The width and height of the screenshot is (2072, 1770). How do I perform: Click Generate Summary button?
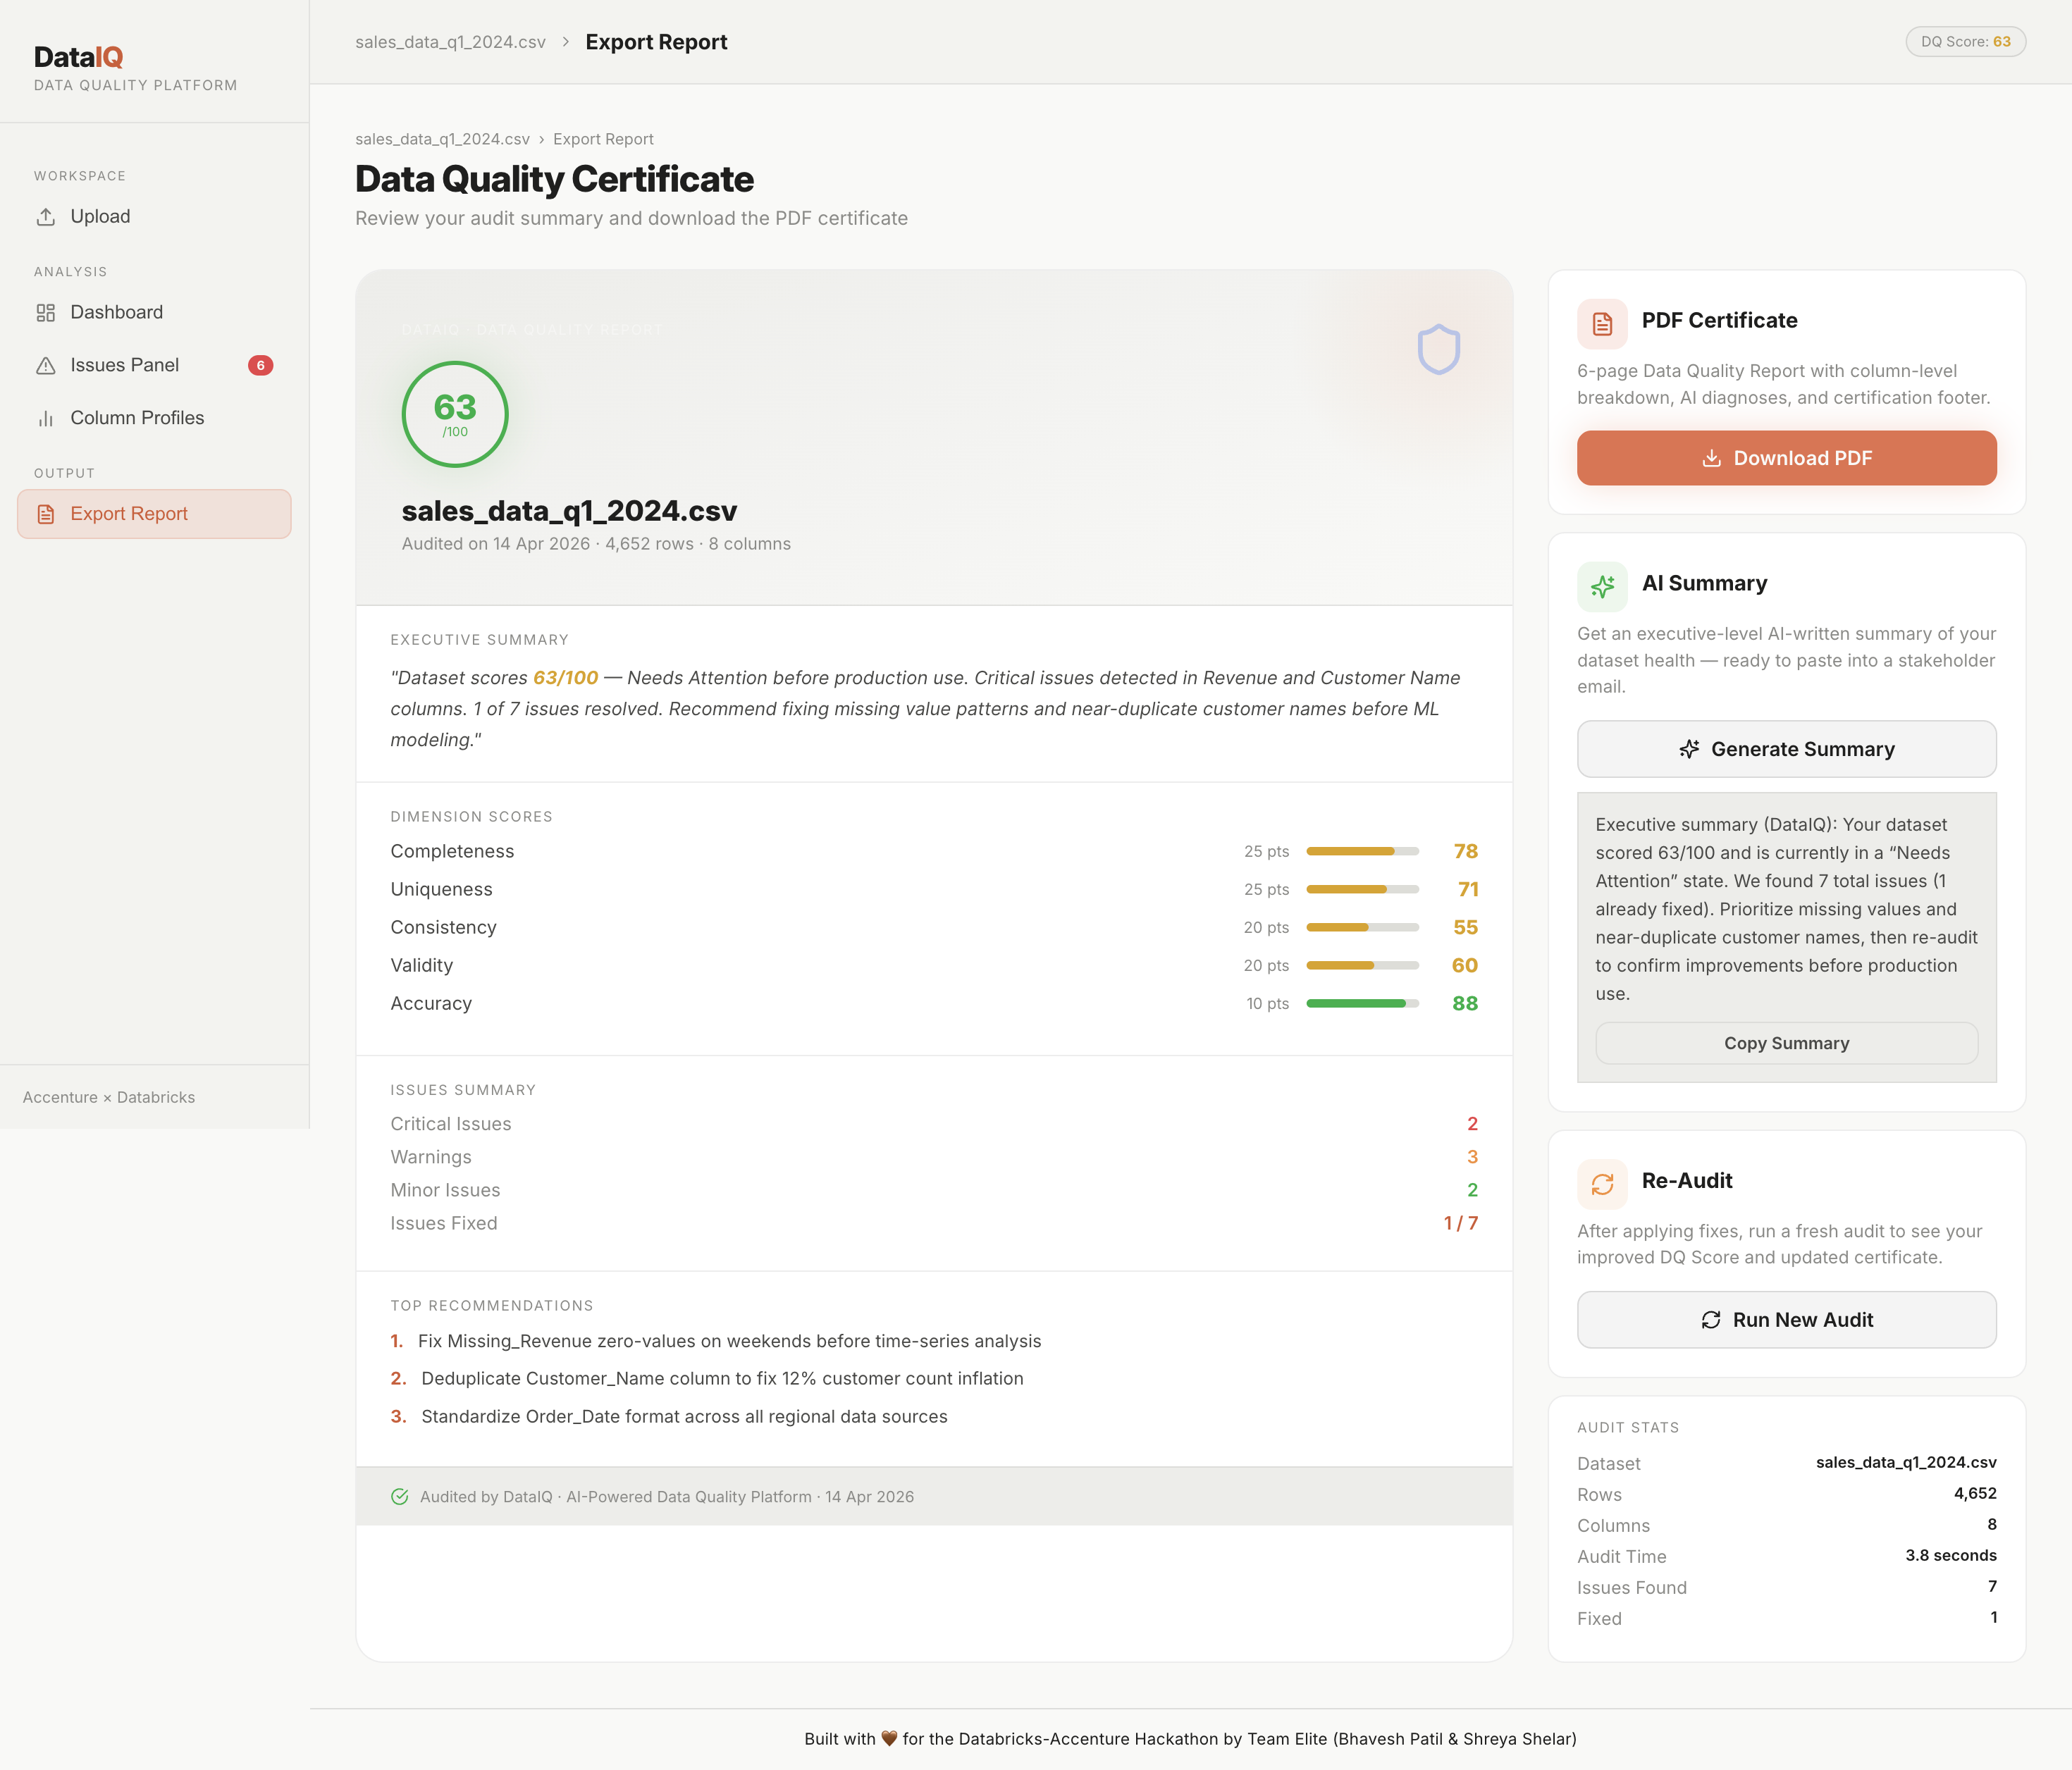point(1786,749)
